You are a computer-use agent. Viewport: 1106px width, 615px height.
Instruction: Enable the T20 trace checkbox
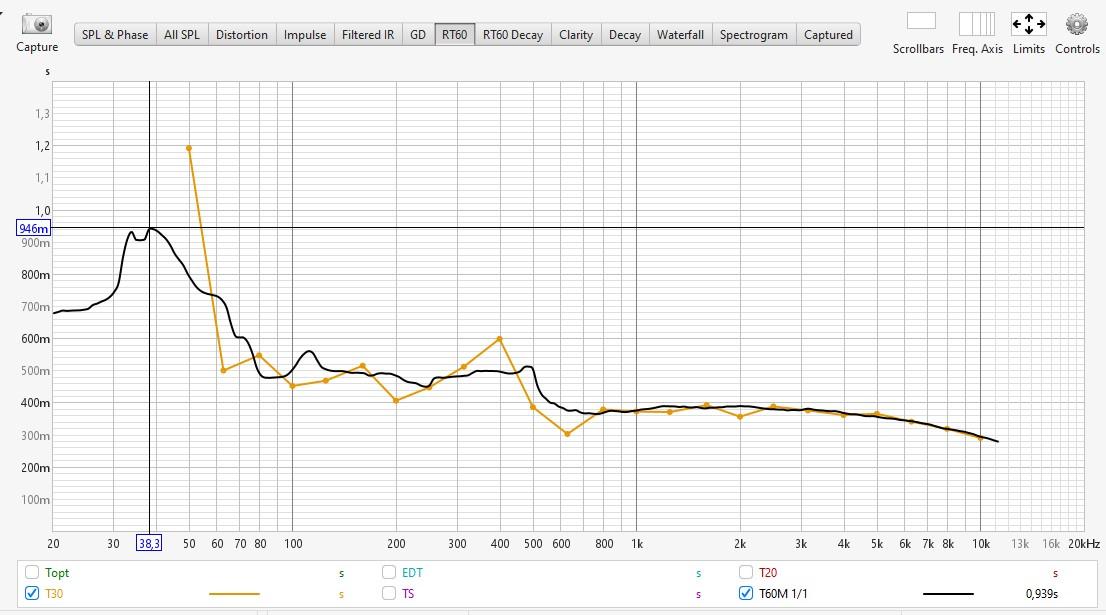coord(747,573)
